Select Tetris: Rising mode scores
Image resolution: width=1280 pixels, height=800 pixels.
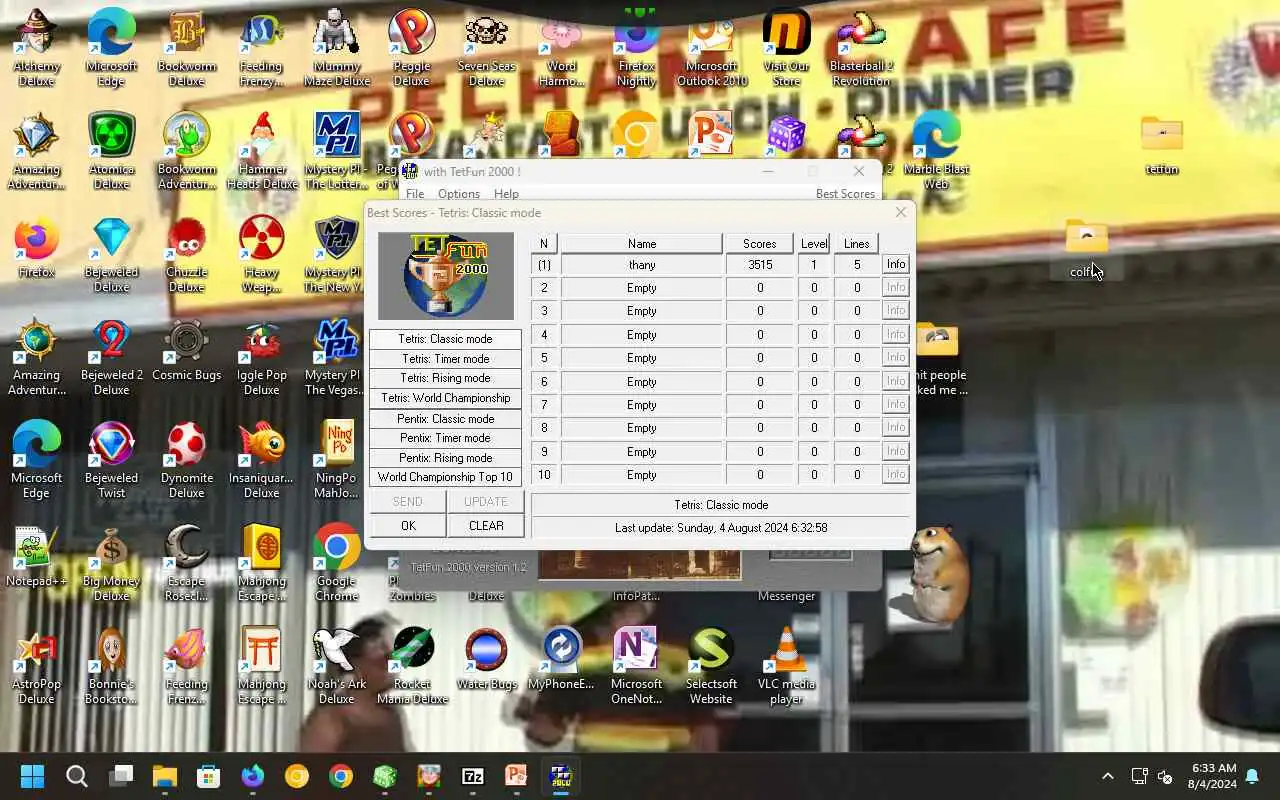pyautogui.click(x=445, y=378)
